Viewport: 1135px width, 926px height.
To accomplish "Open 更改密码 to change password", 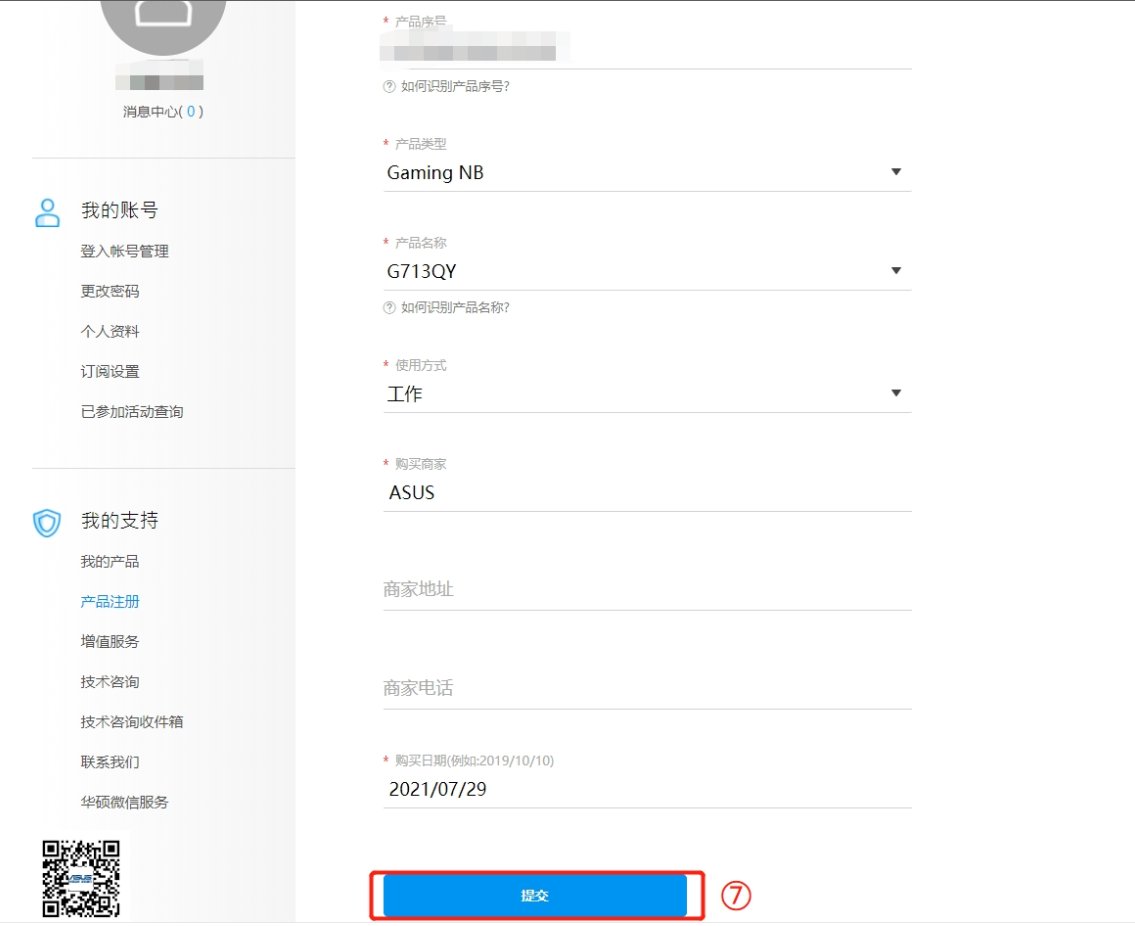I will pos(110,291).
